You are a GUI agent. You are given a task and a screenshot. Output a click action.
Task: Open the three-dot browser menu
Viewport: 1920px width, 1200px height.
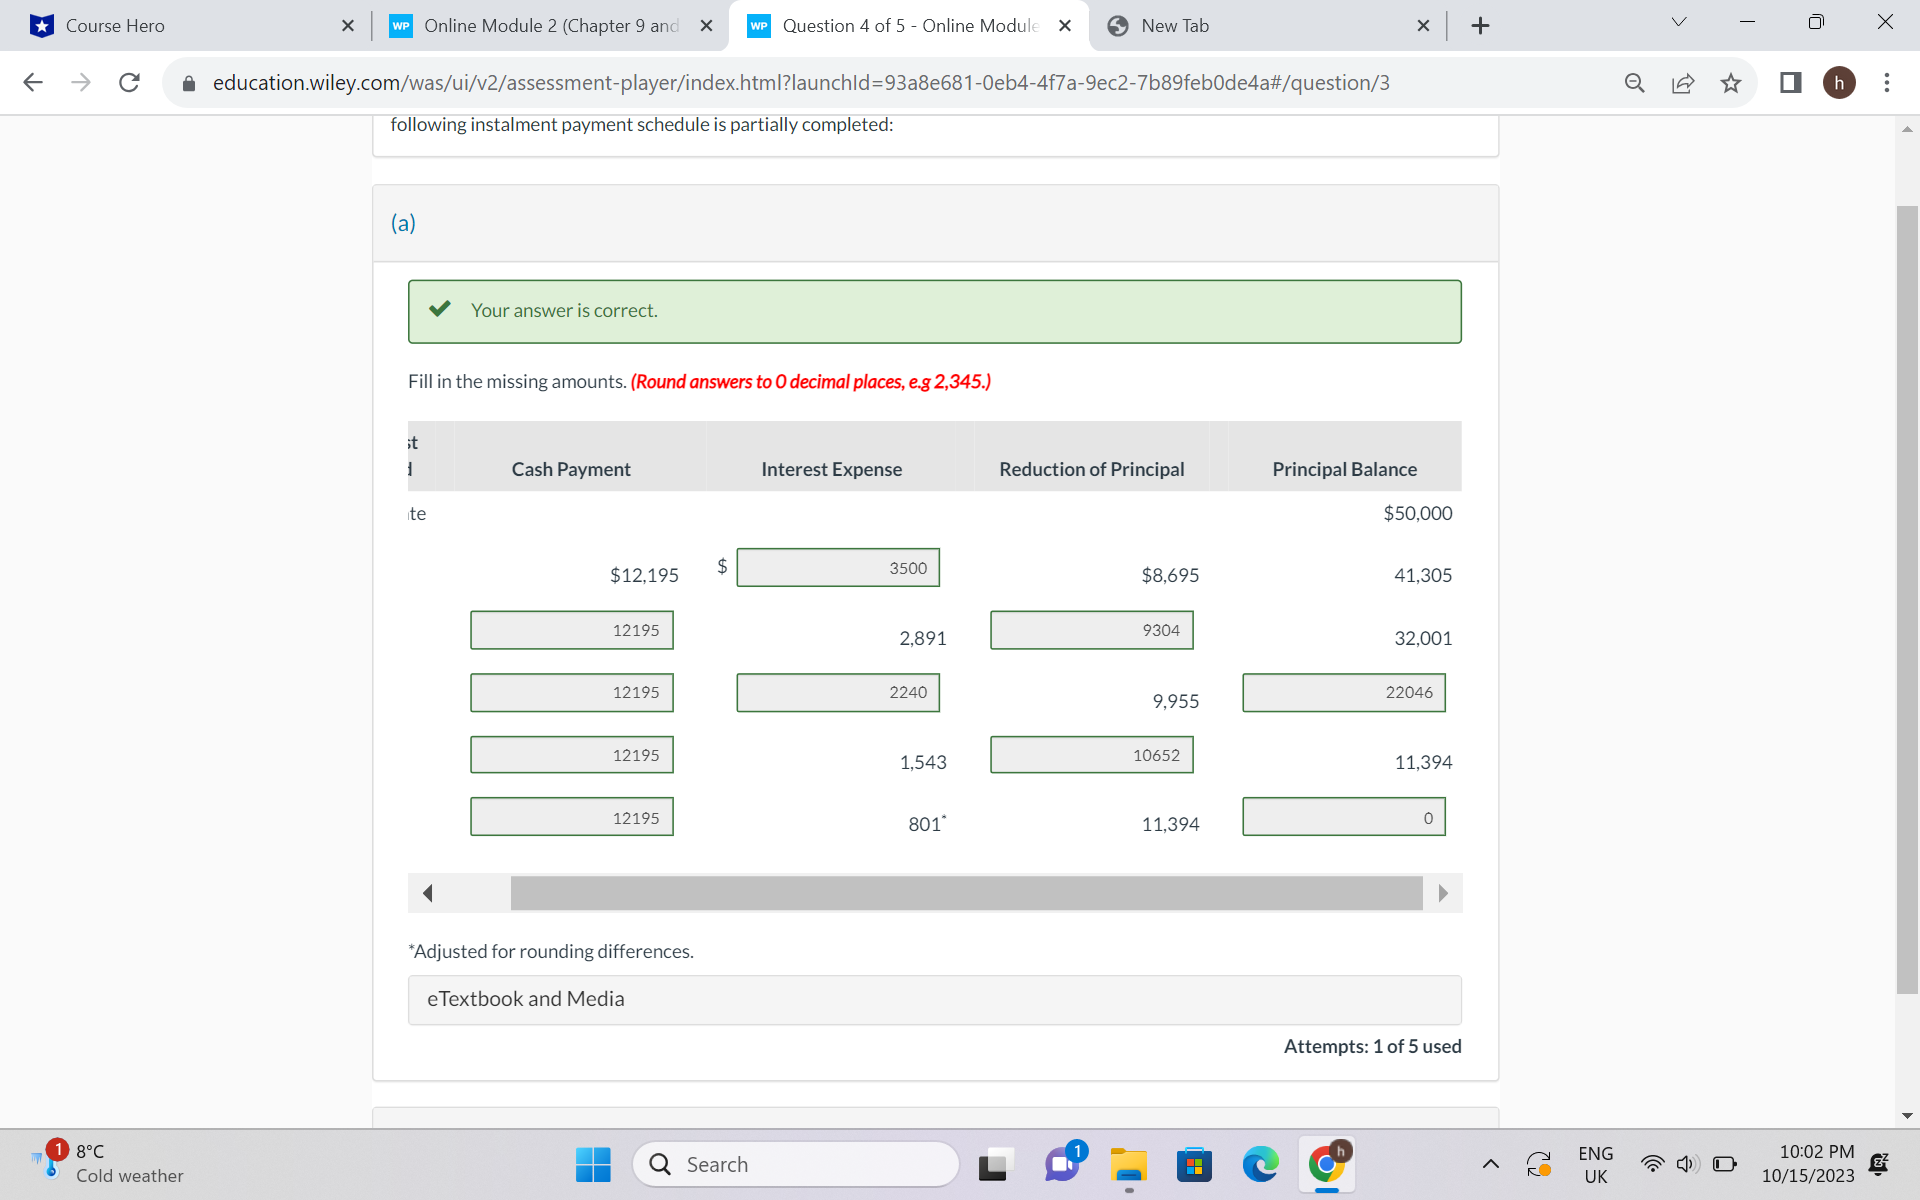(x=1888, y=83)
